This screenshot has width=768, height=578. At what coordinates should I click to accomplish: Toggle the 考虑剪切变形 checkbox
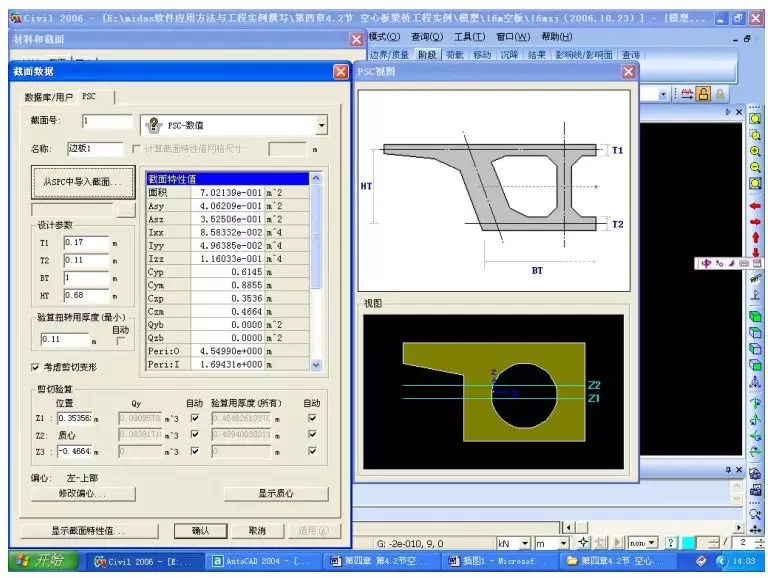pos(36,367)
